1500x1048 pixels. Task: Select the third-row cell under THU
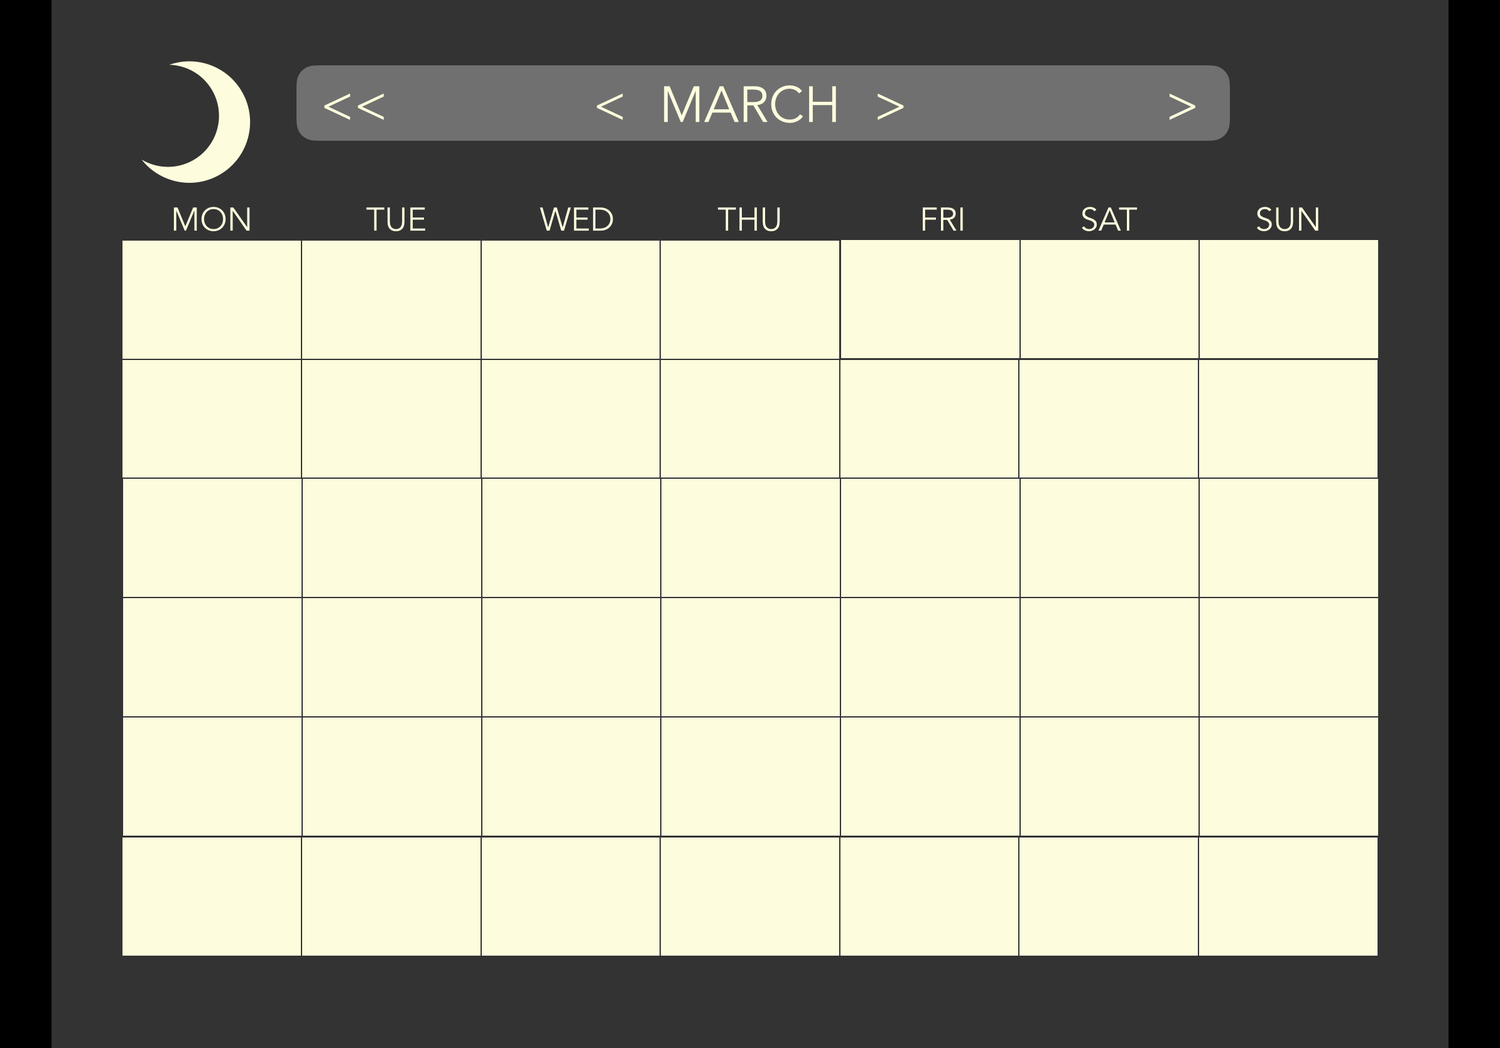(751, 538)
